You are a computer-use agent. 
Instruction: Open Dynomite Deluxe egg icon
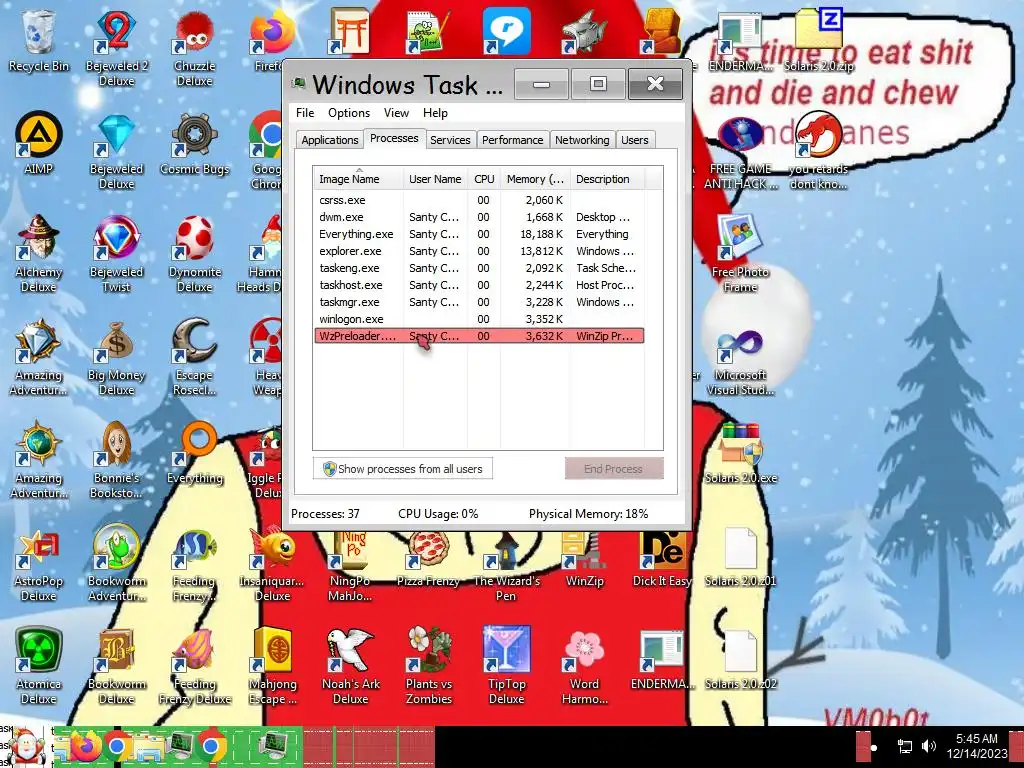pos(195,254)
